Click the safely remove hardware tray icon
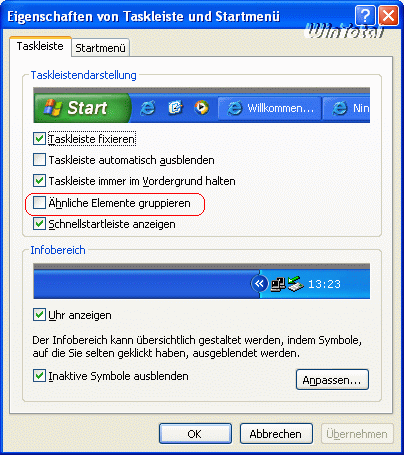Image resolution: width=404 pixels, height=455 pixels. (x=296, y=284)
